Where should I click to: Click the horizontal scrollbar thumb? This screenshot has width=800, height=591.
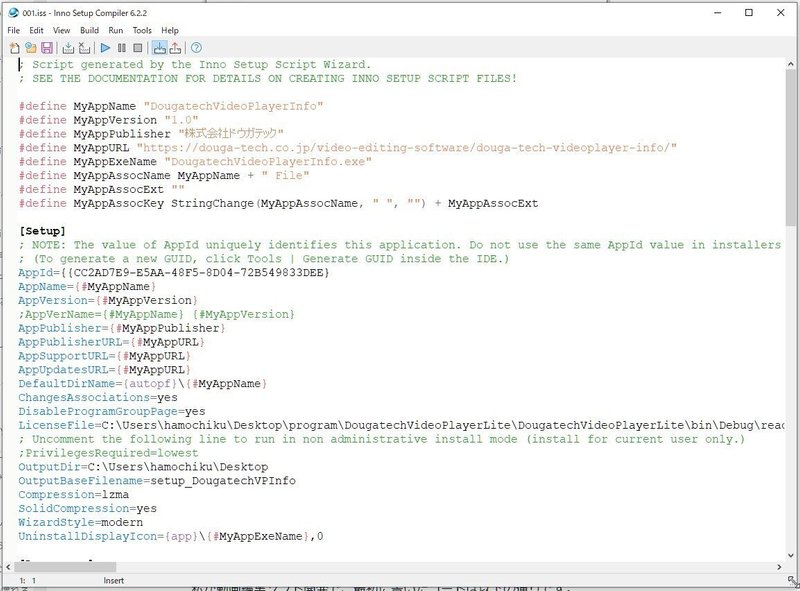tap(65, 567)
